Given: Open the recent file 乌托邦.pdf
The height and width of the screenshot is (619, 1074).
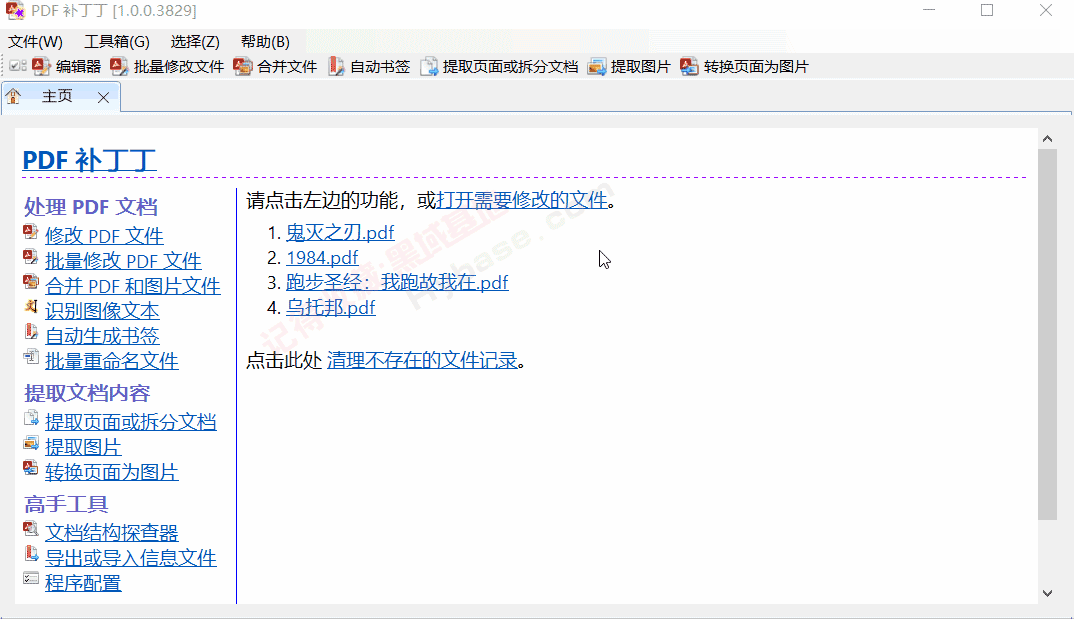Looking at the screenshot, I should tap(331, 307).
